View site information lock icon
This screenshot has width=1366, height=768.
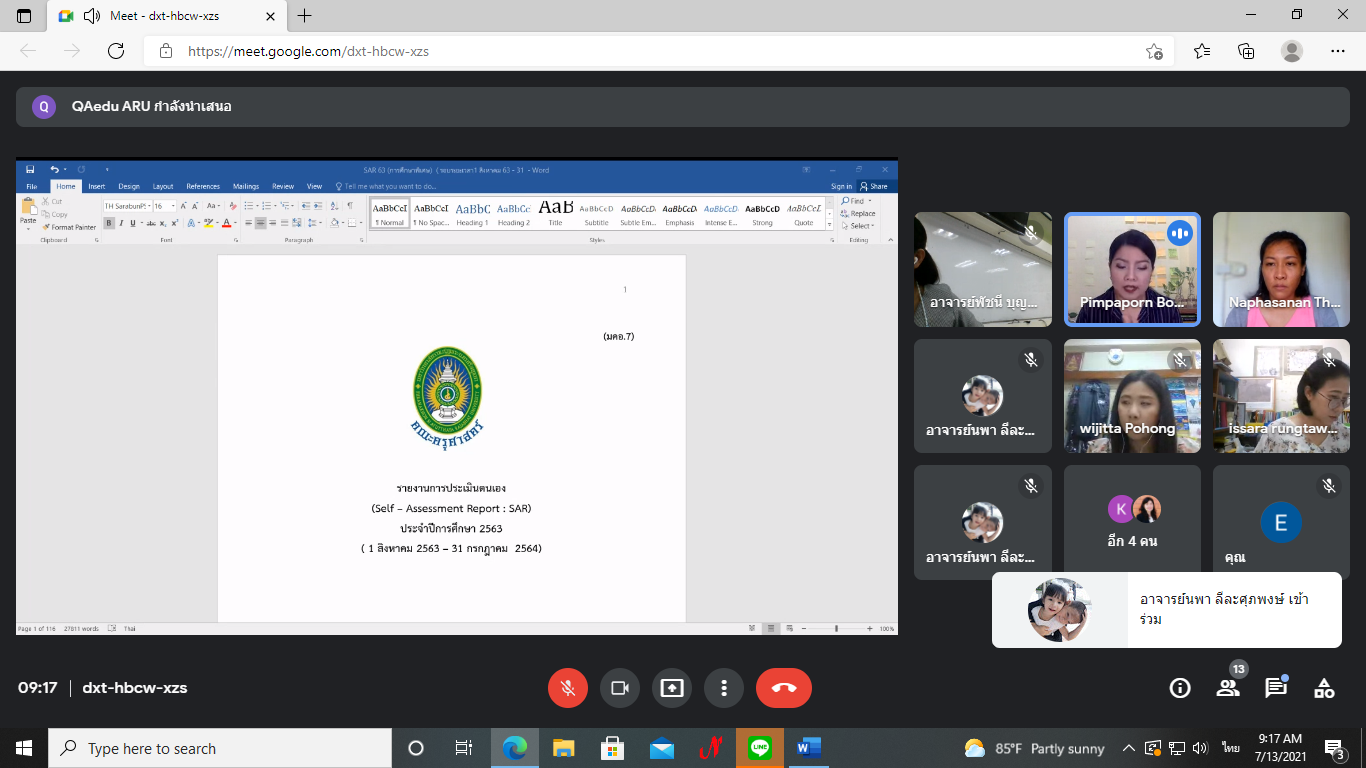click(x=166, y=51)
